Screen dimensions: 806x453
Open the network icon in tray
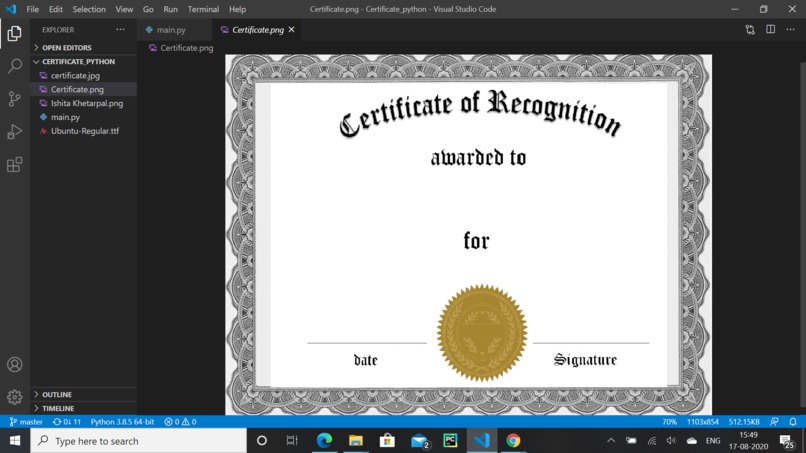click(652, 441)
